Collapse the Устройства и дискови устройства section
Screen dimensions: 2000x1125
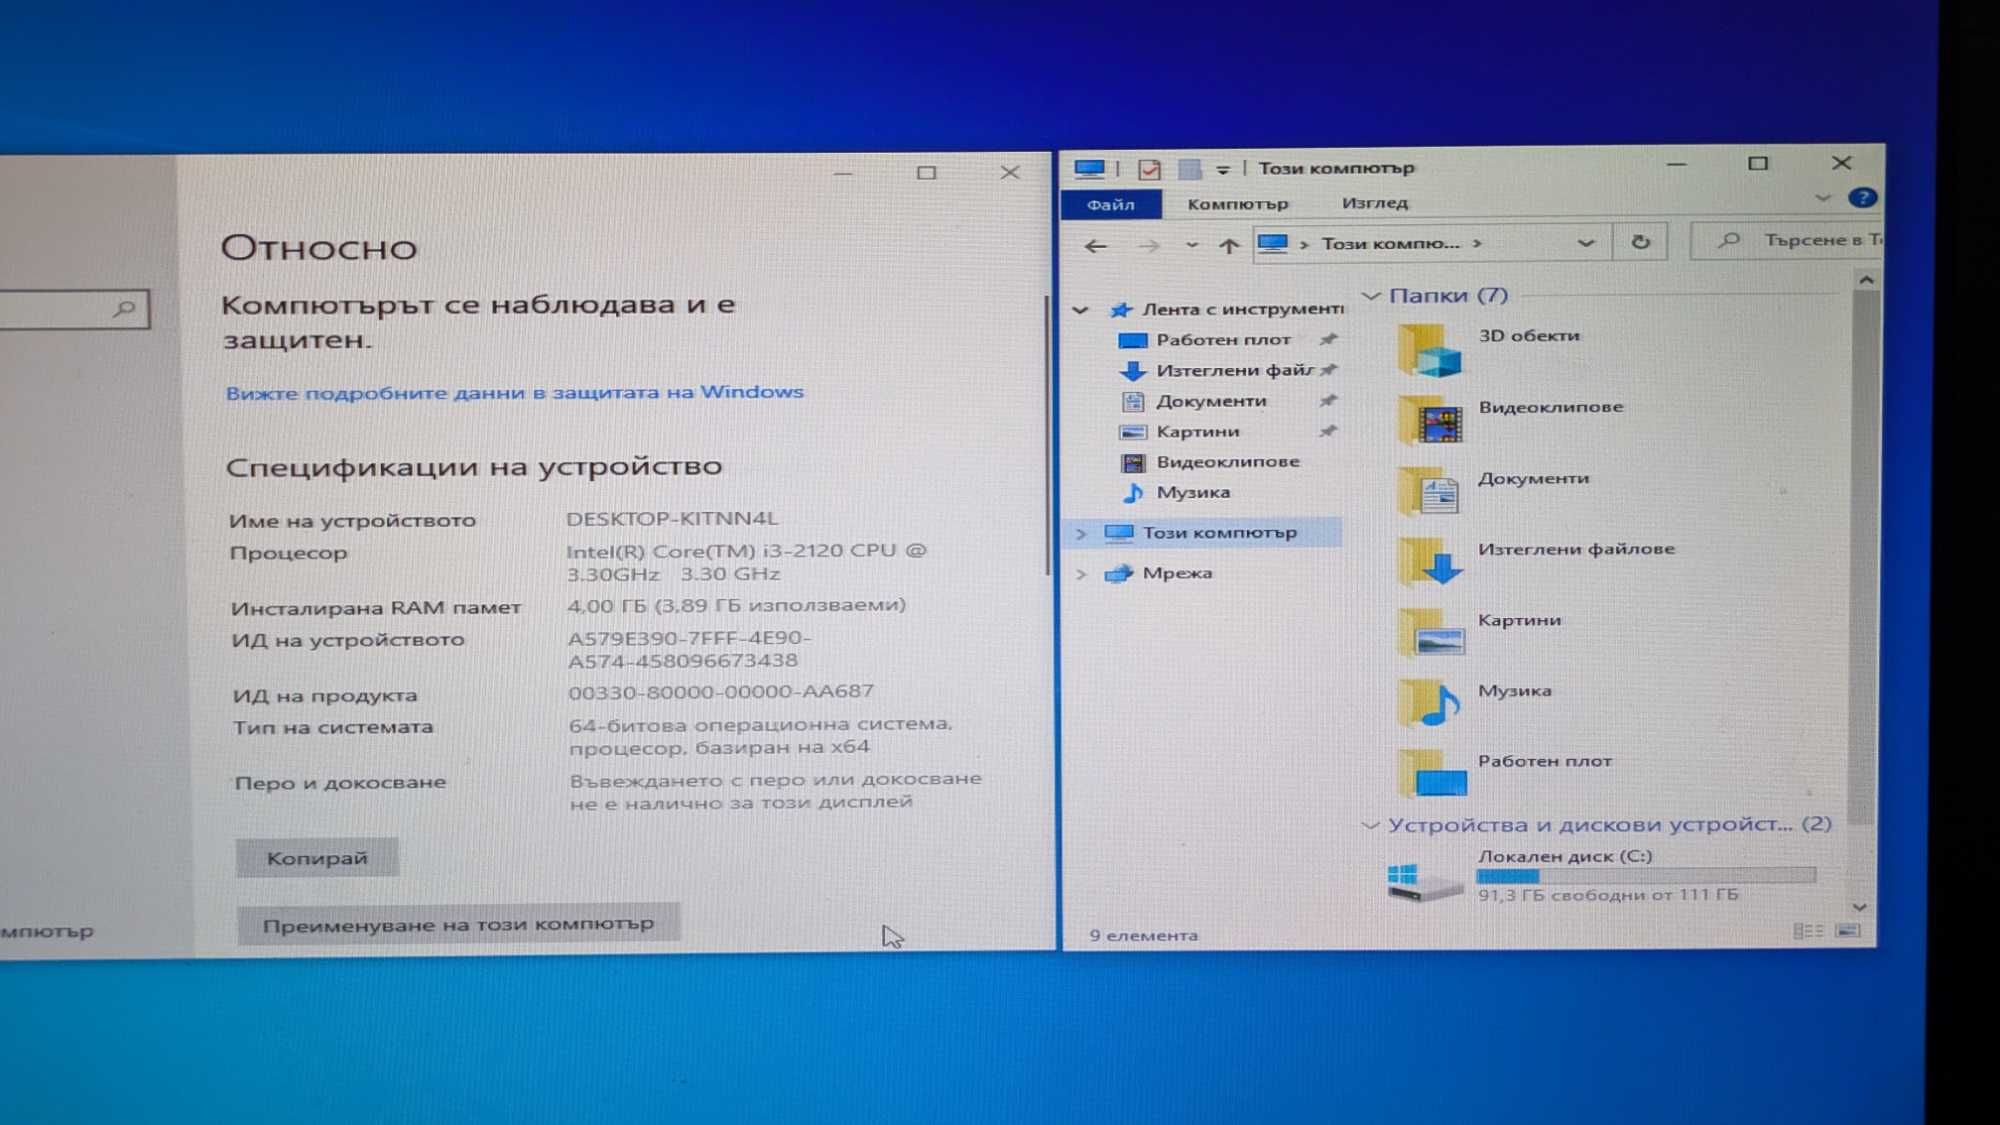pos(1370,825)
